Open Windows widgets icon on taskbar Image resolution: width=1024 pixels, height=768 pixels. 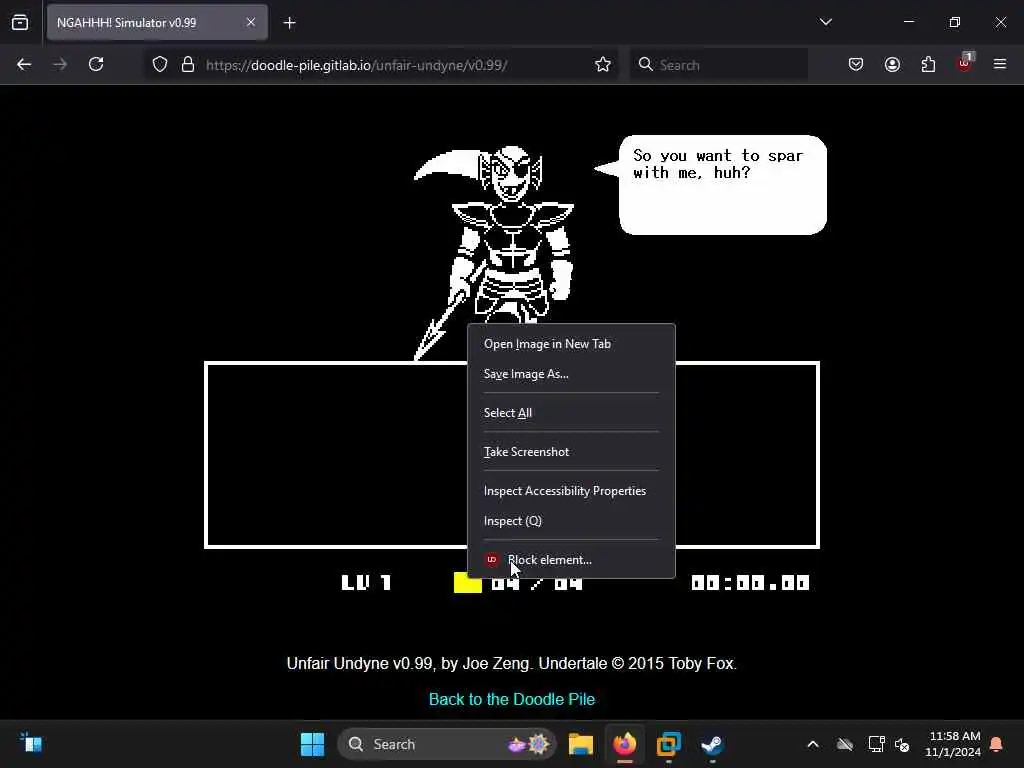tap(31, 743)
